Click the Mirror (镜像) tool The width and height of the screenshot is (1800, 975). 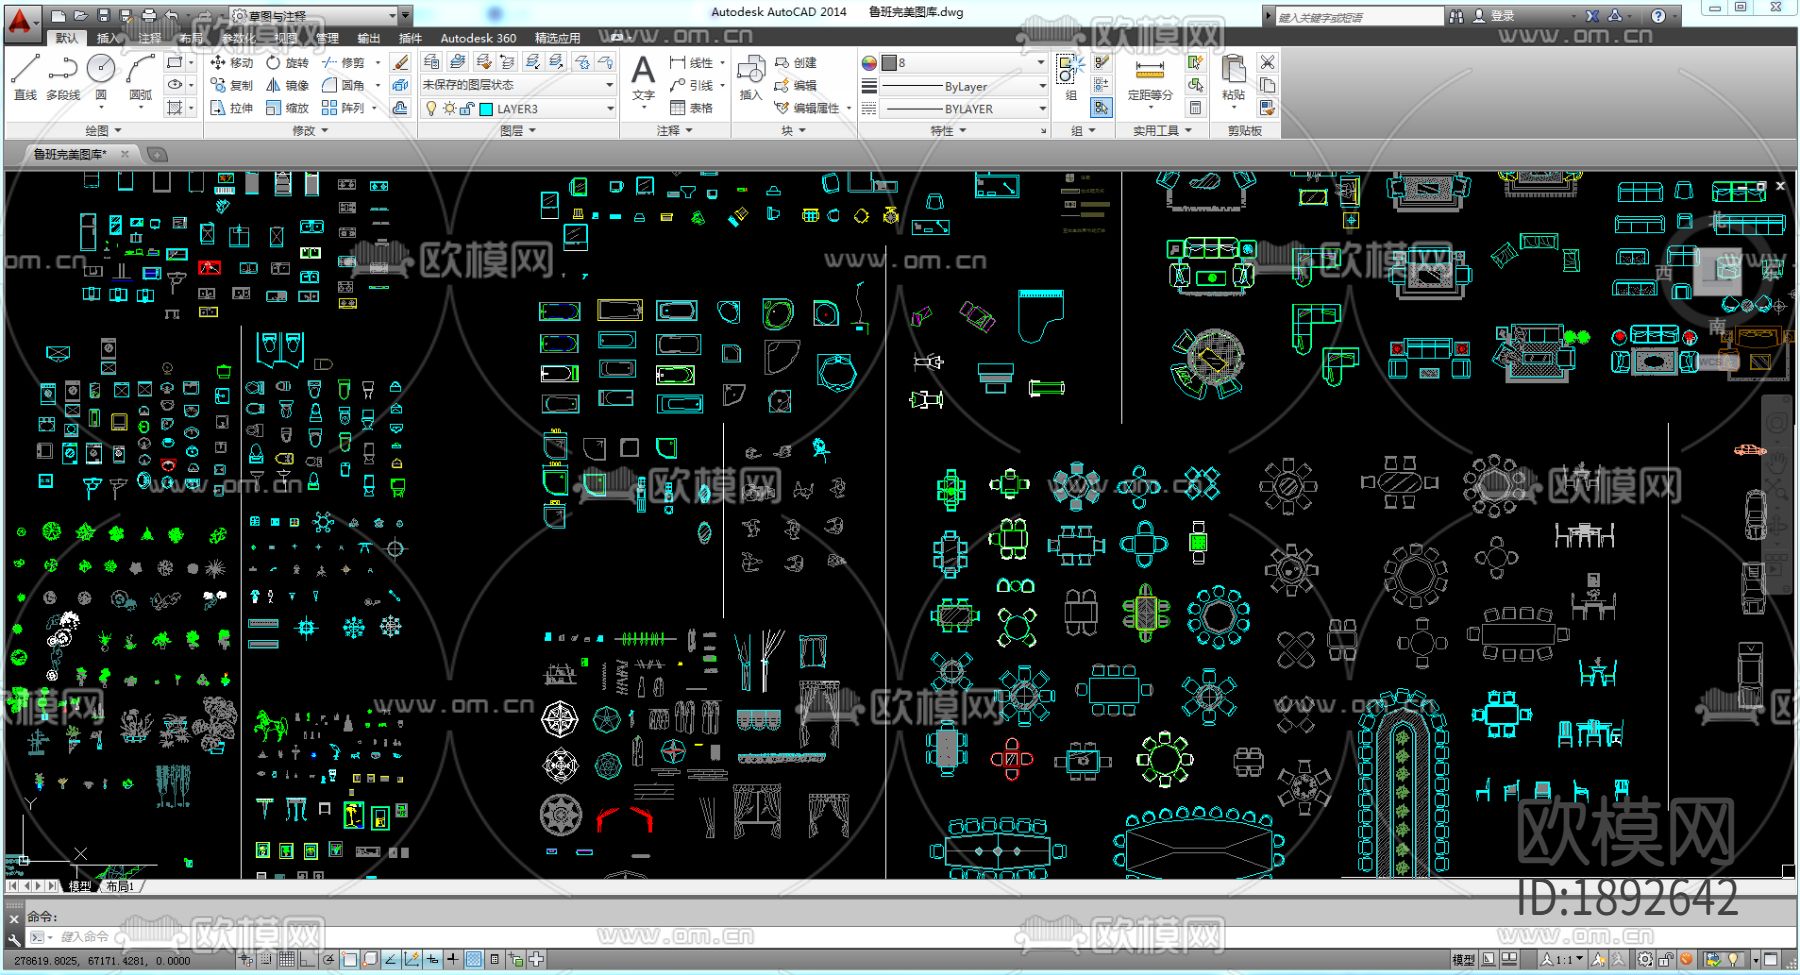click(x=287, y=85)
